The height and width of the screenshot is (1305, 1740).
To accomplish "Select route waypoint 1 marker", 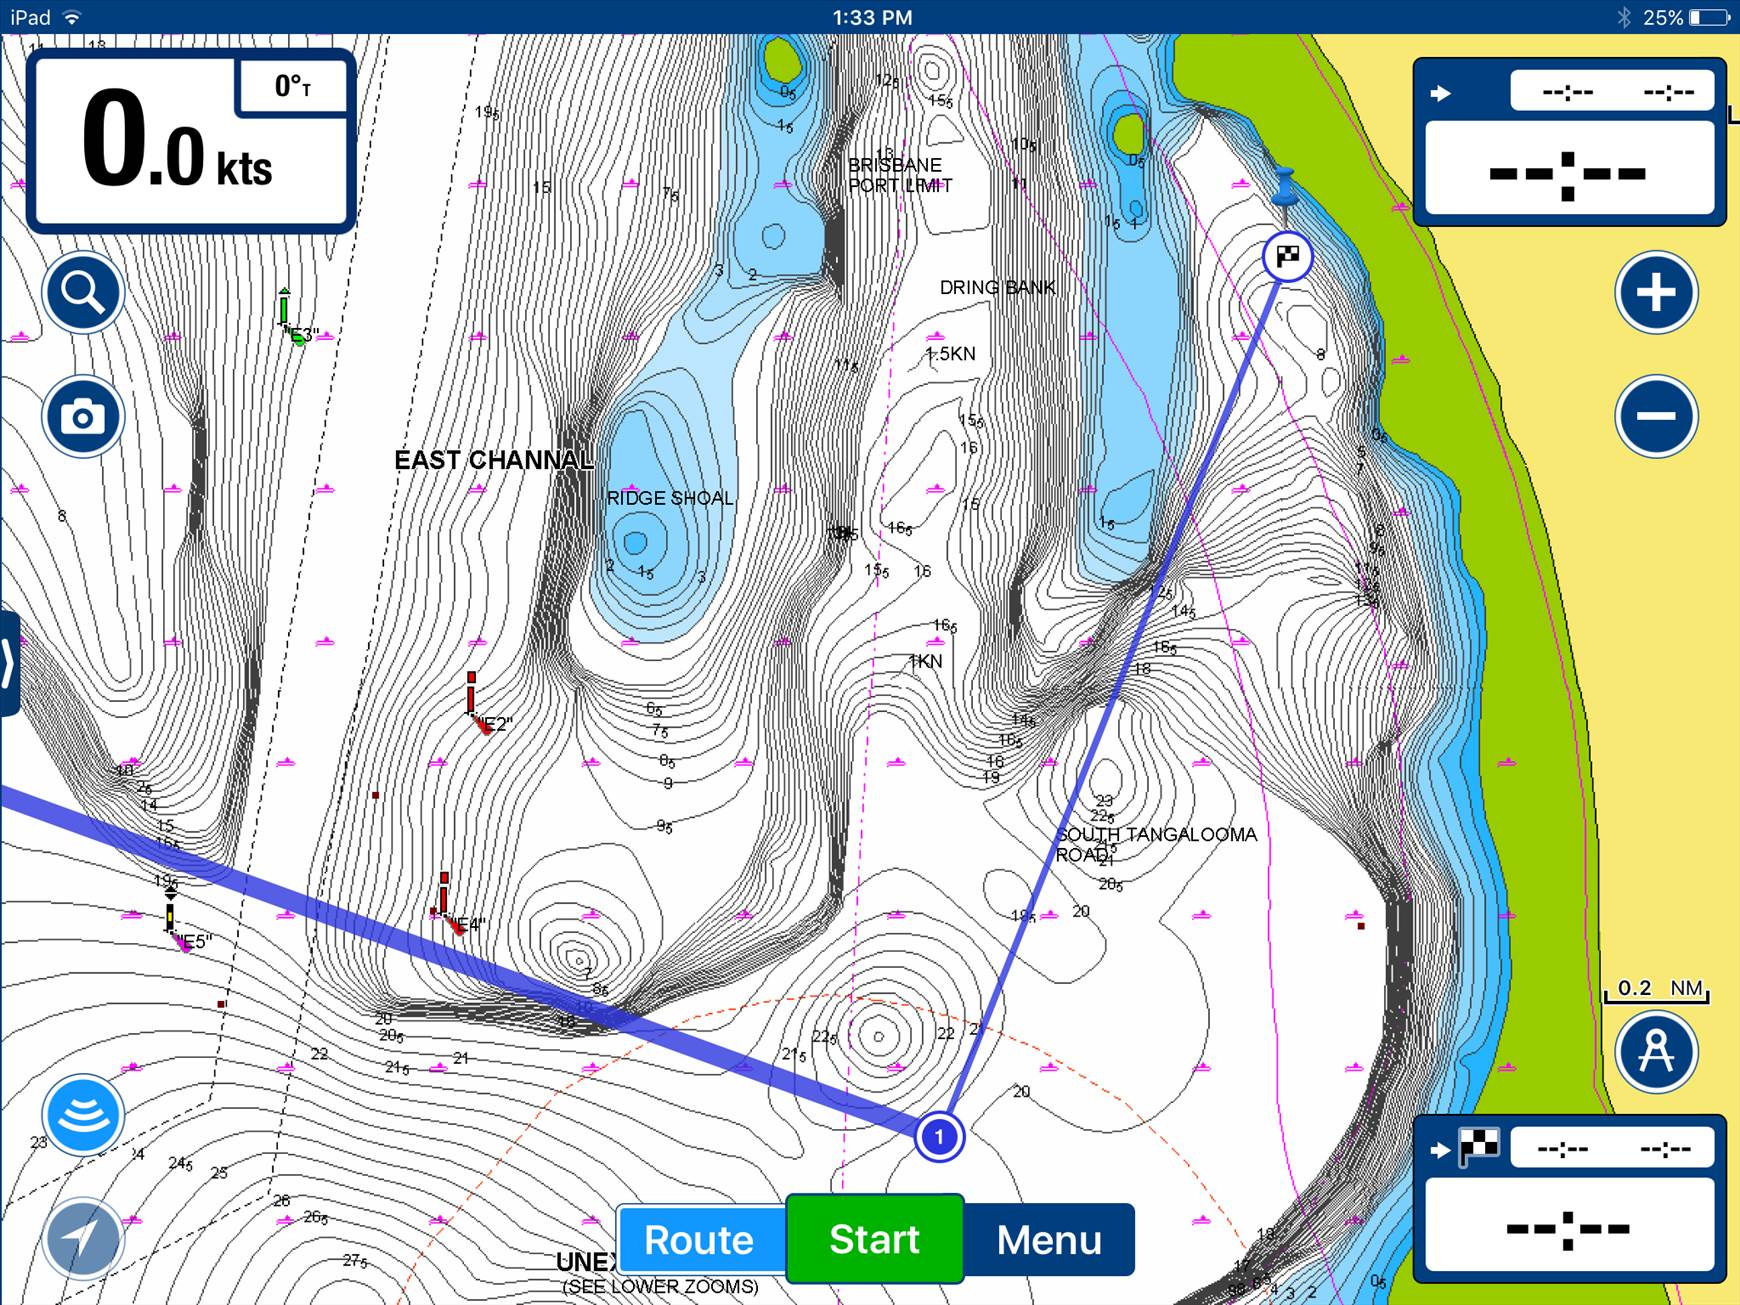I will point(939,1137).
